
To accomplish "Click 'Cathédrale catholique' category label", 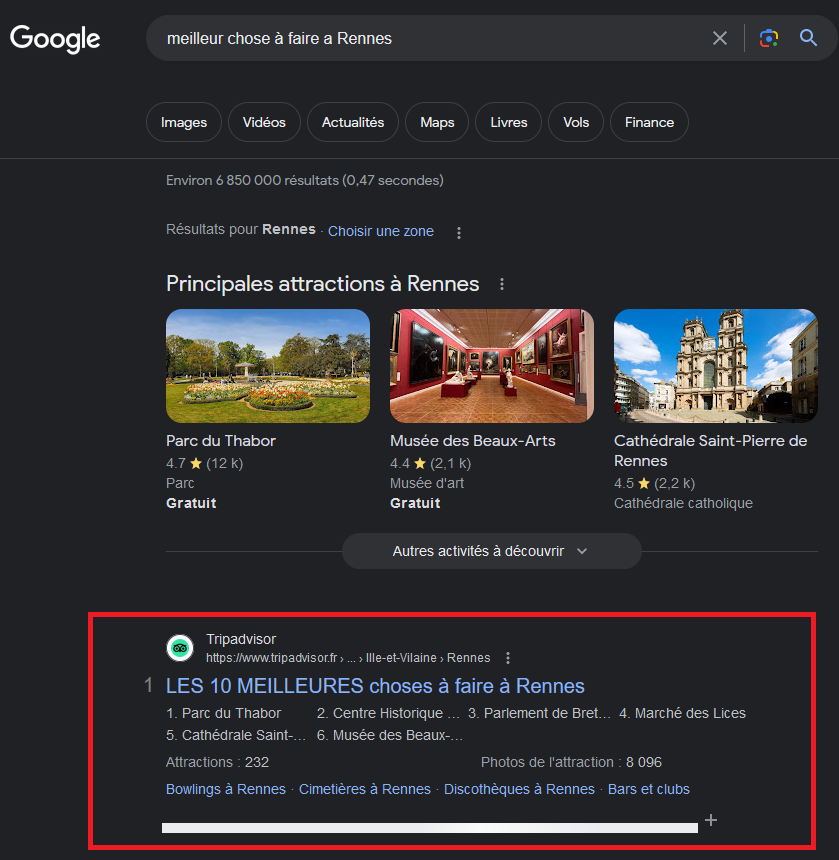I will pos(683,503).
